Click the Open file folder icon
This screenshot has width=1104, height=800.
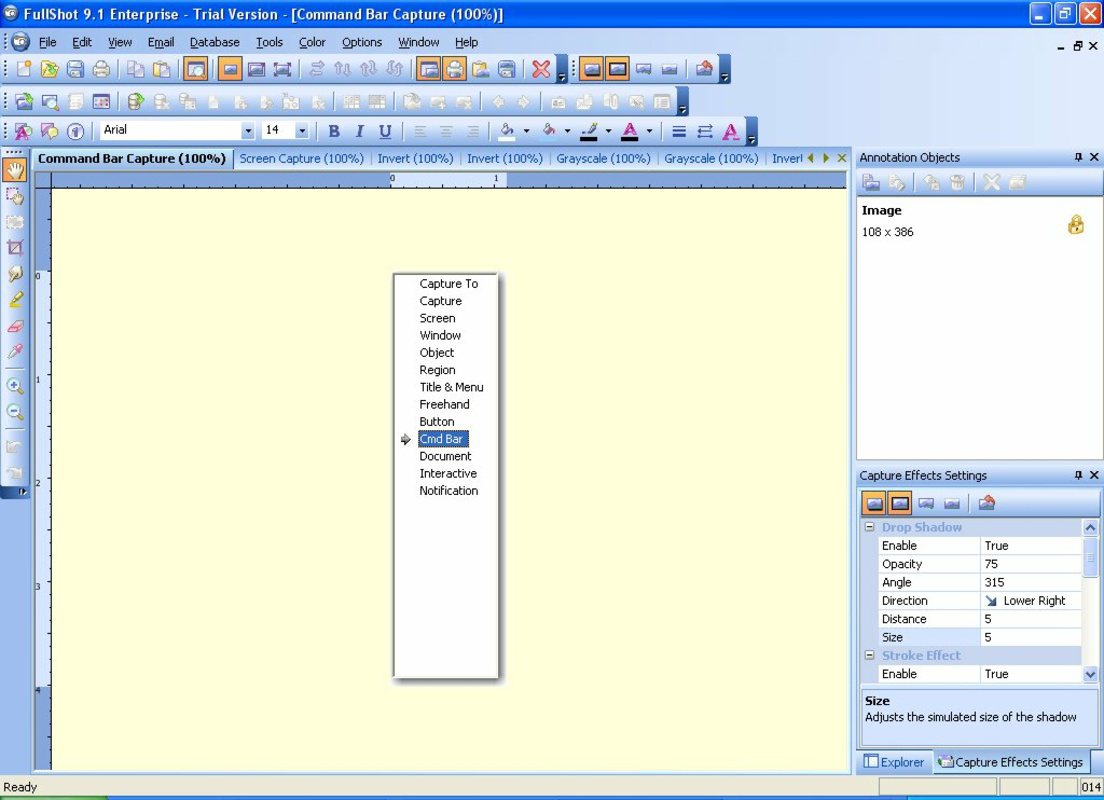coord(49,68)
